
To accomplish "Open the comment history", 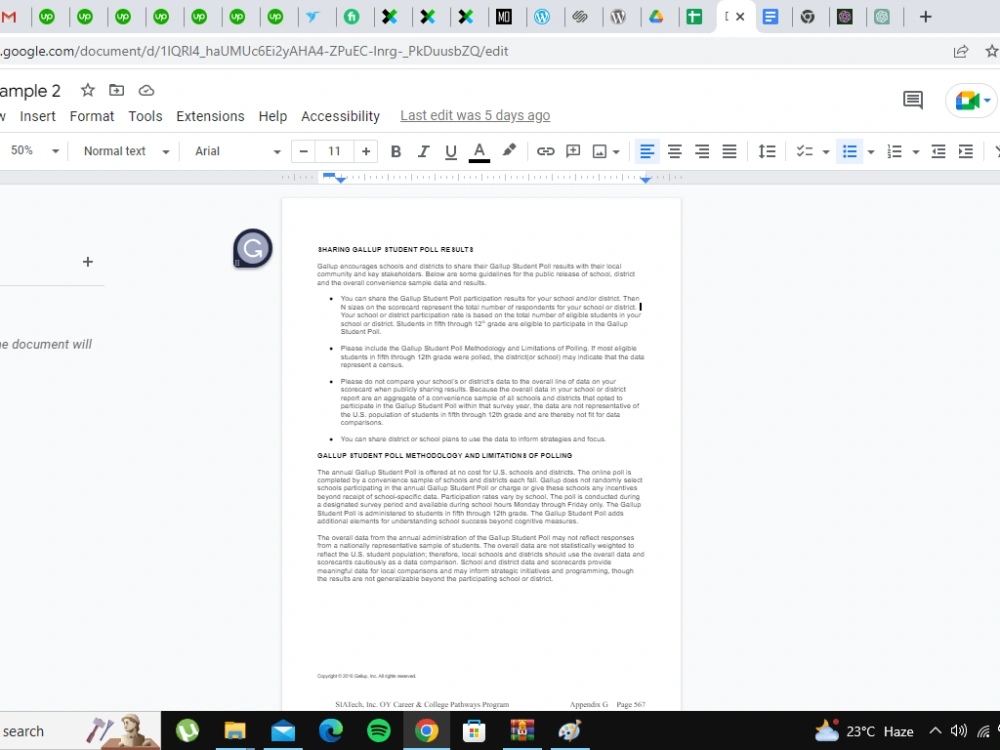I will 913,99.
